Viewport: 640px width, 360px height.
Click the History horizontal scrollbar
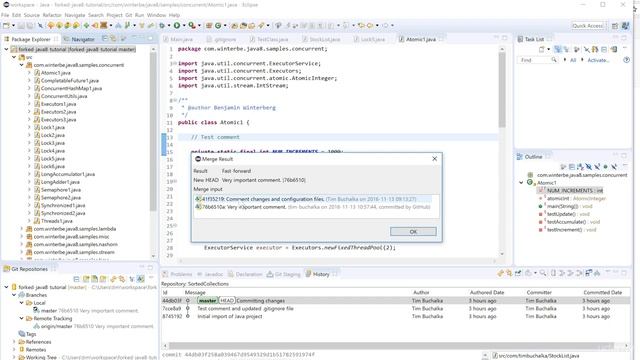[x=392, y=346]
